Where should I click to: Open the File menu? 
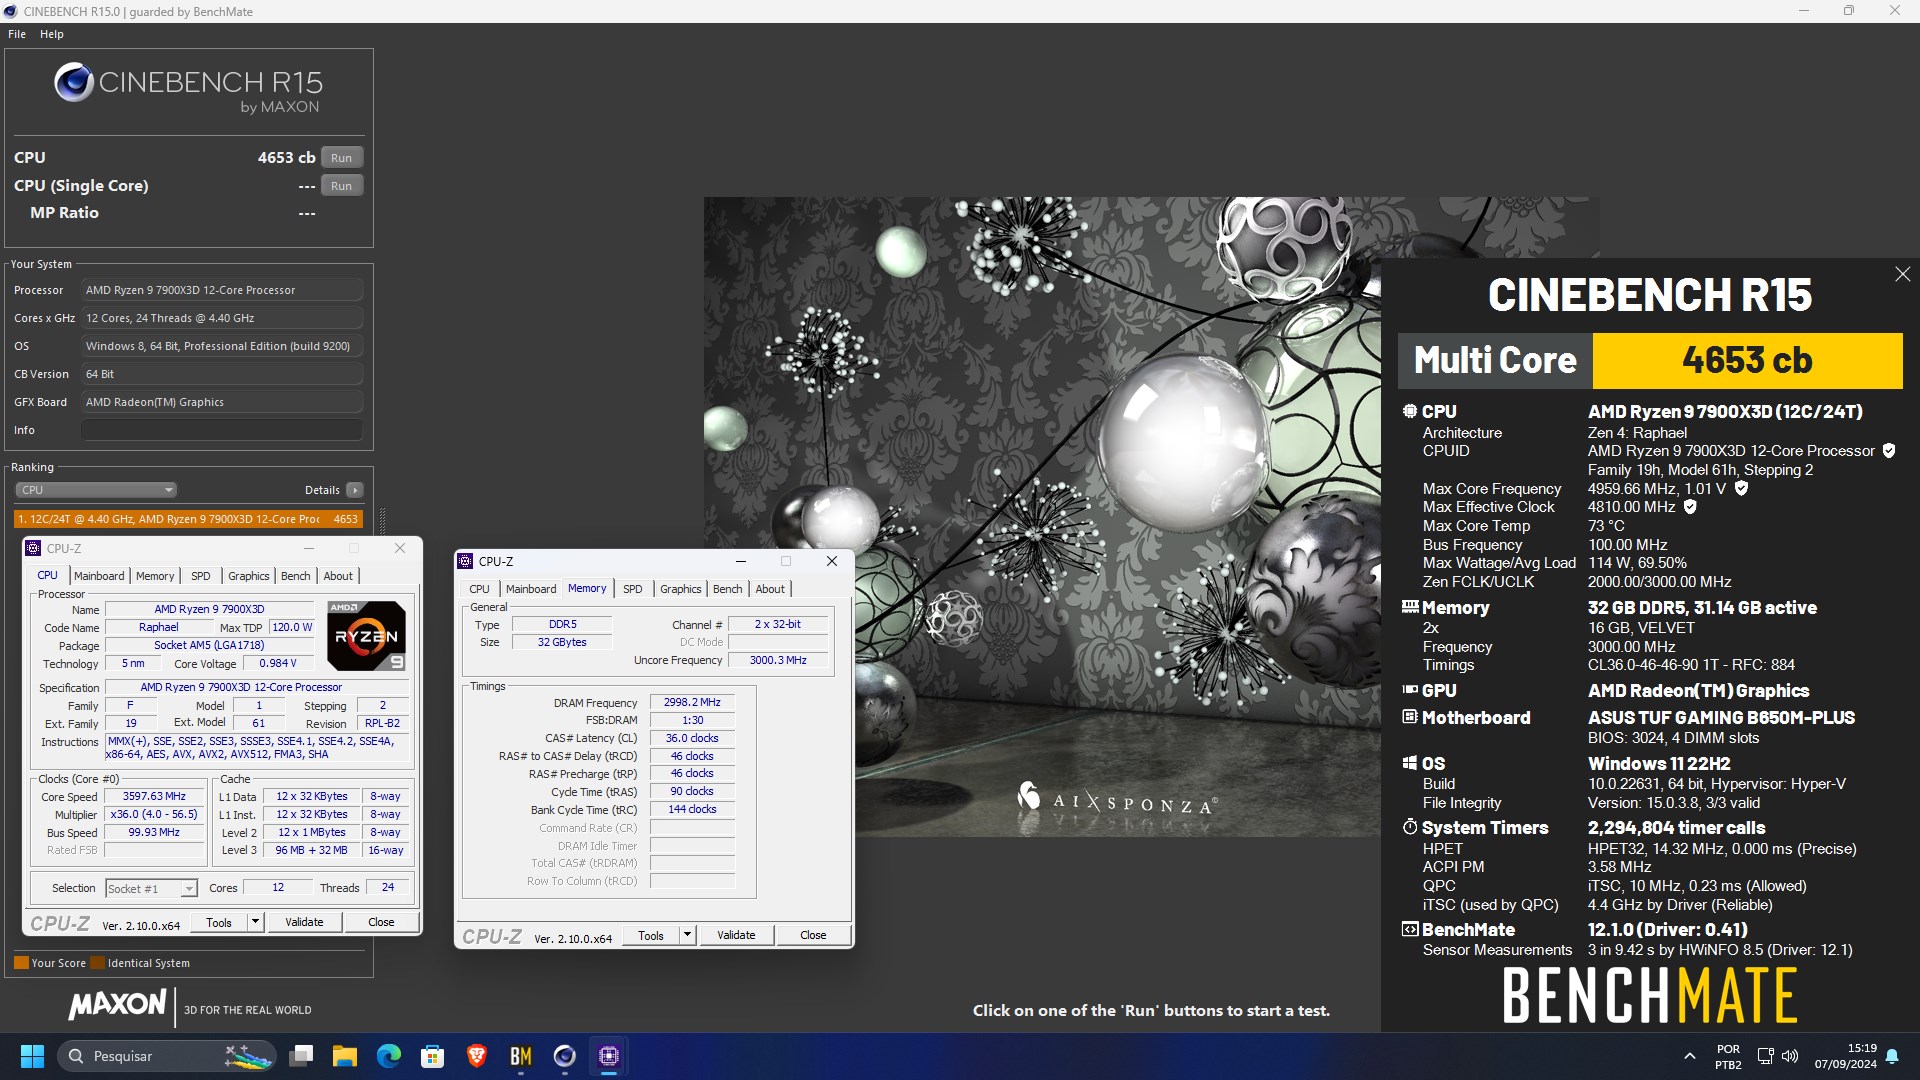pyautogui.click(x=17, y=34)
